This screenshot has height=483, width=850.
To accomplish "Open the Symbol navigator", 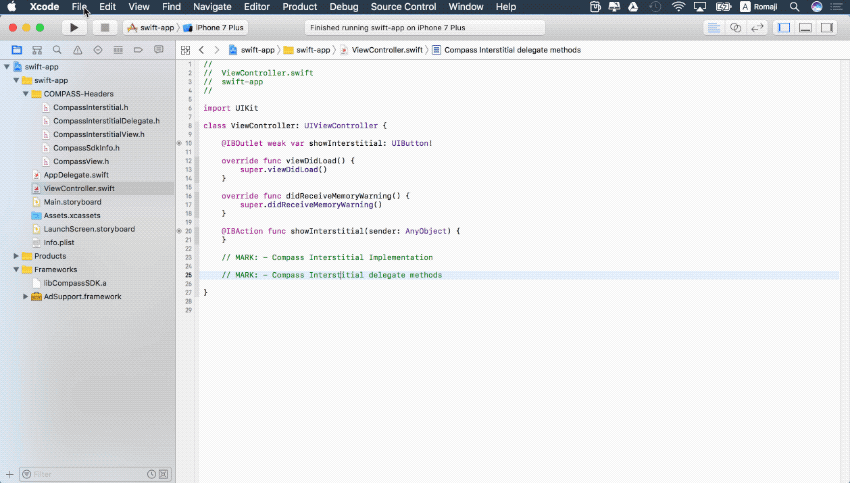I will (37, 50).
